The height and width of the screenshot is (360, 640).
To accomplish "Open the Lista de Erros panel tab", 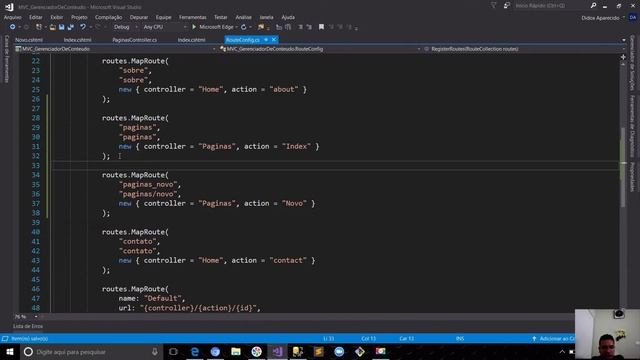I will pyautogui.click(x=28, y=326).
